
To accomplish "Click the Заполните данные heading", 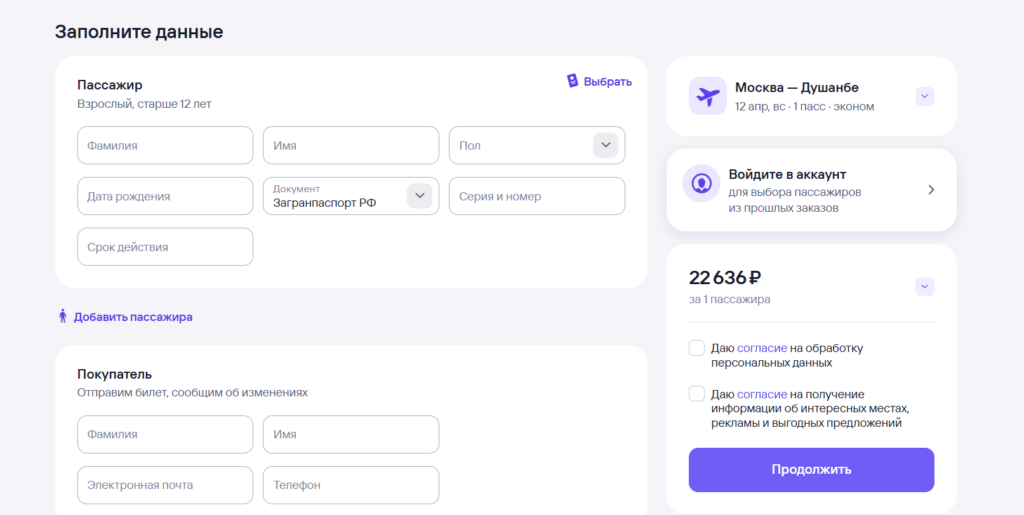I will 139,31.
